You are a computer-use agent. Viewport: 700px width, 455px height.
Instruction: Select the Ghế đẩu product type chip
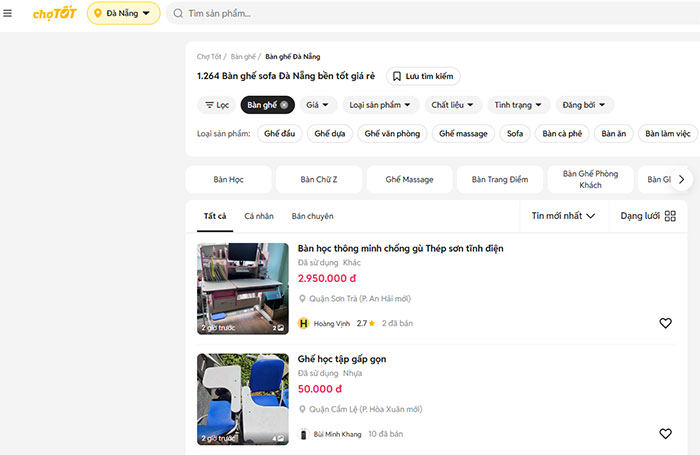279,134
